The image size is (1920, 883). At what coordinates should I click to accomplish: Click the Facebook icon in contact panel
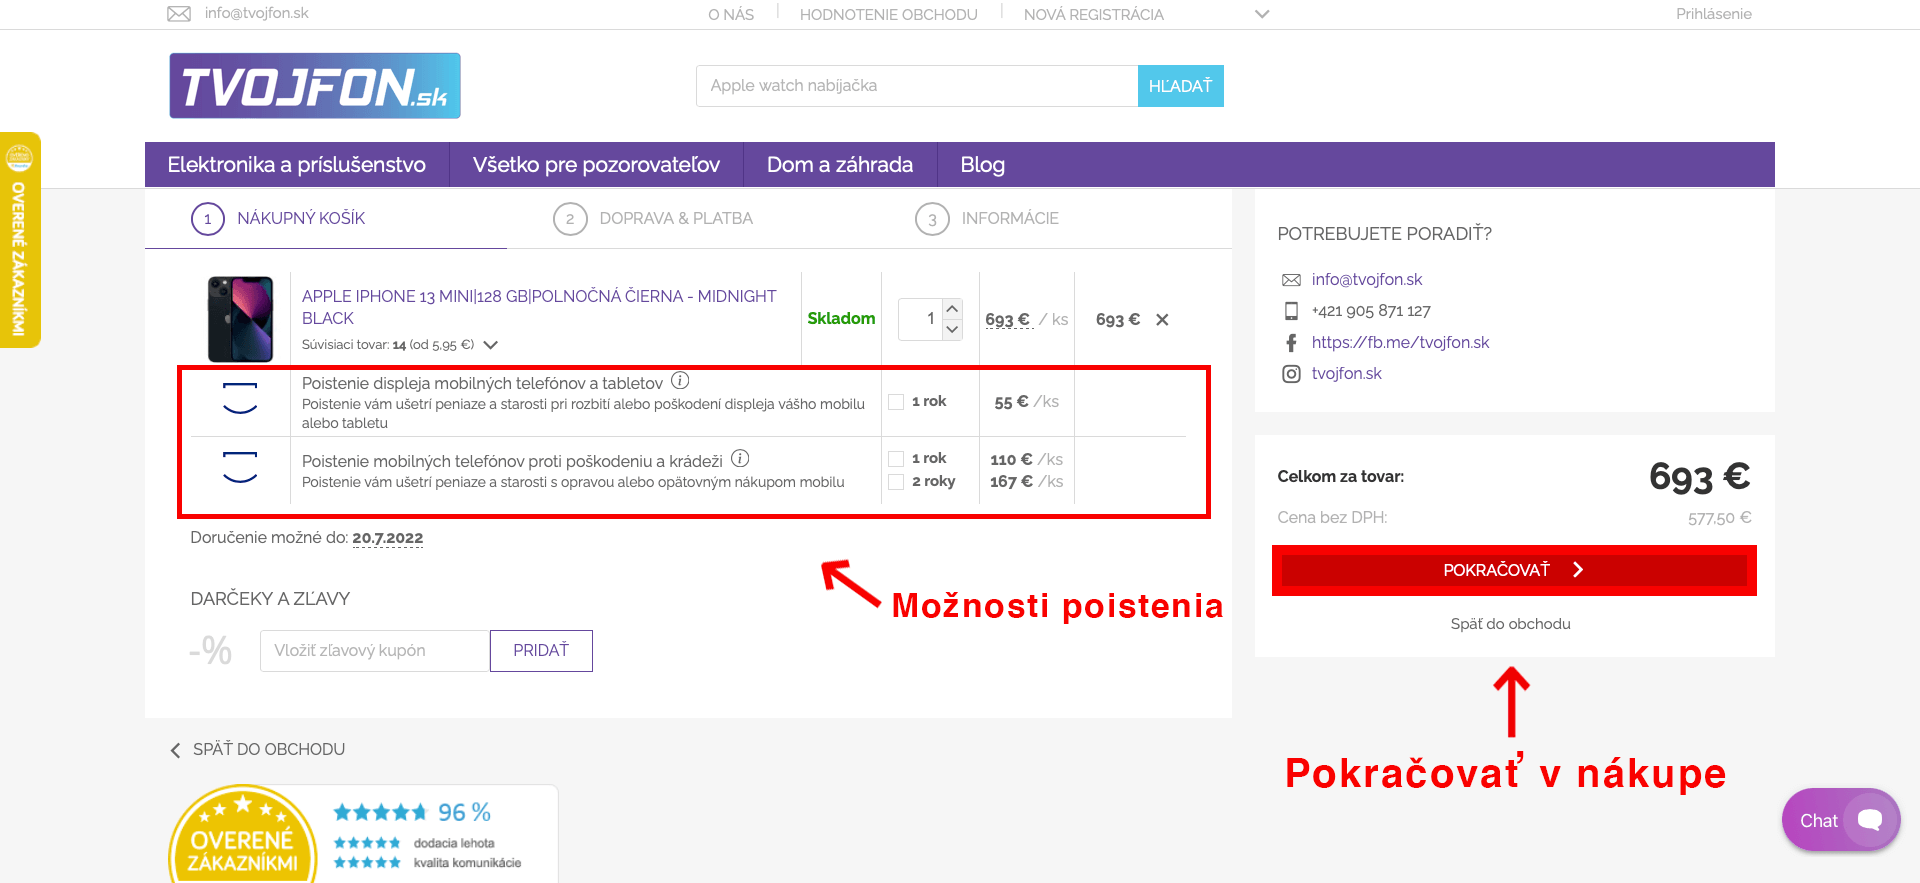[x=1291, y=343]
